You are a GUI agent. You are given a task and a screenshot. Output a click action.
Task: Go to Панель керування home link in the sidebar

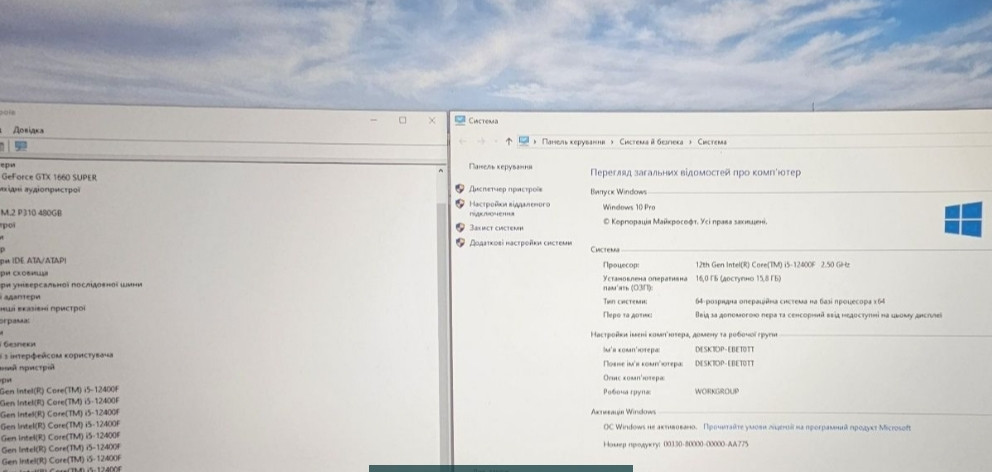500,167
